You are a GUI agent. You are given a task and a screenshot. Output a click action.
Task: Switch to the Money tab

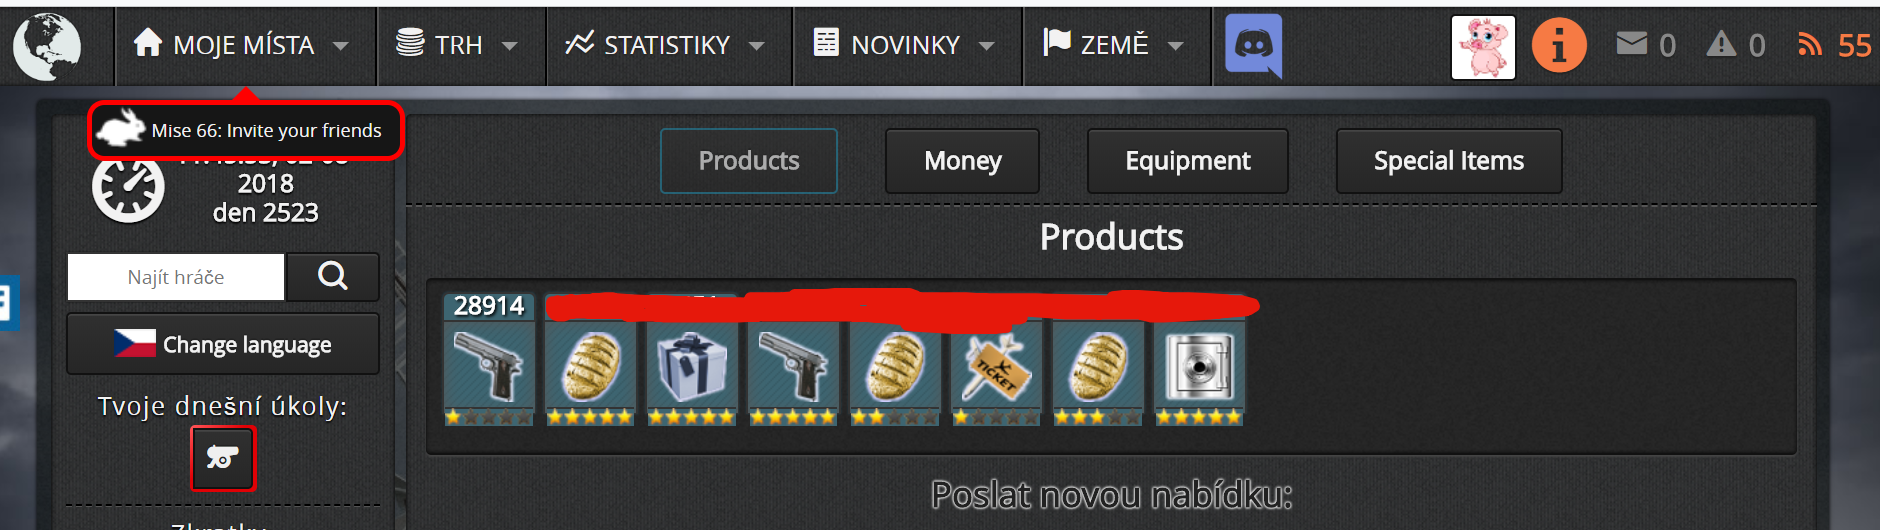[962, 161]
